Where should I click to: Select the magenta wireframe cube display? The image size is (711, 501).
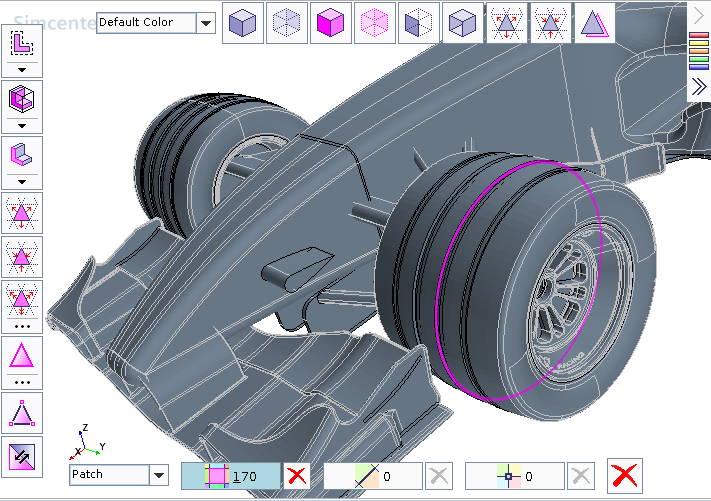(x=375, y=23)
